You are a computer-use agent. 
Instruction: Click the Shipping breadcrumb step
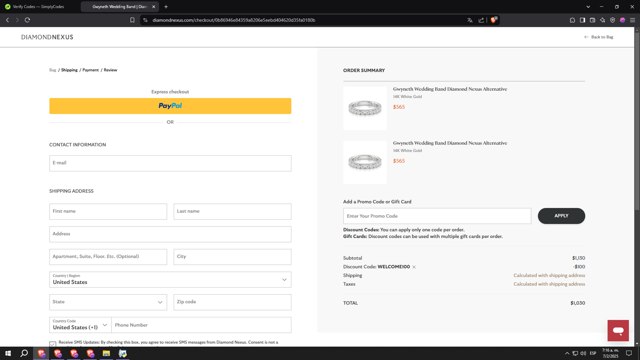click(x=69, y=70)
